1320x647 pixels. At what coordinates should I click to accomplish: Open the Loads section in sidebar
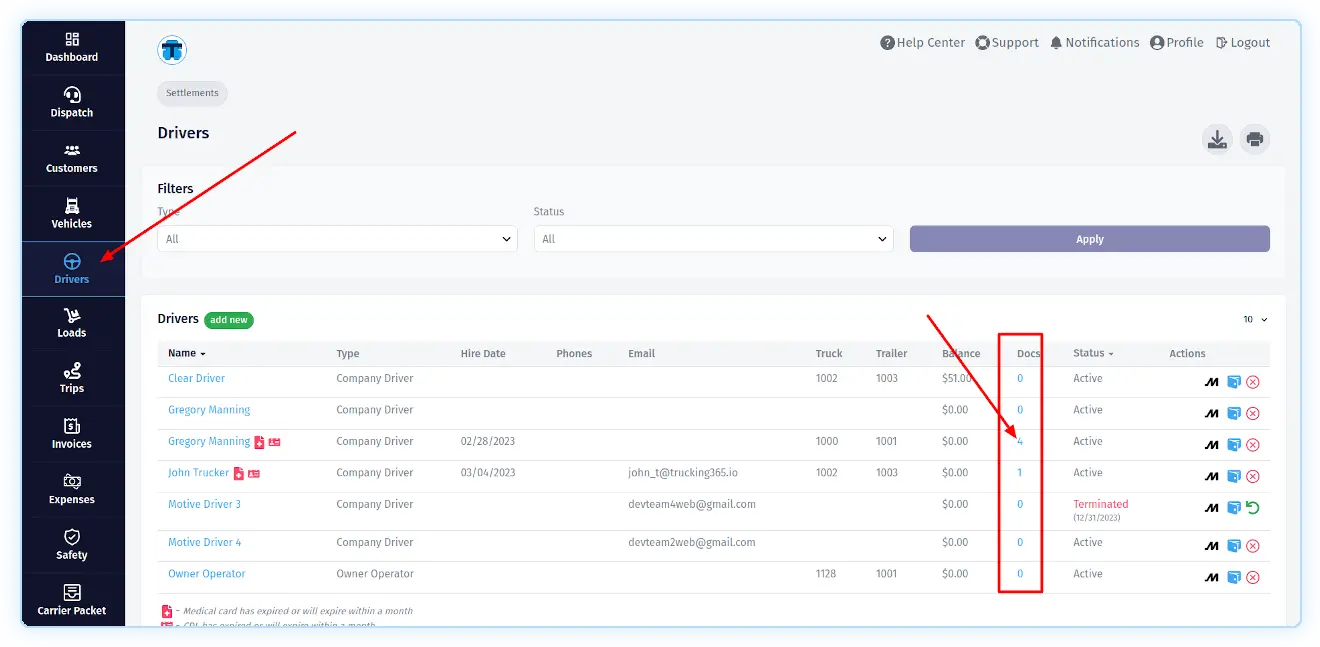(x=72, y=323)
